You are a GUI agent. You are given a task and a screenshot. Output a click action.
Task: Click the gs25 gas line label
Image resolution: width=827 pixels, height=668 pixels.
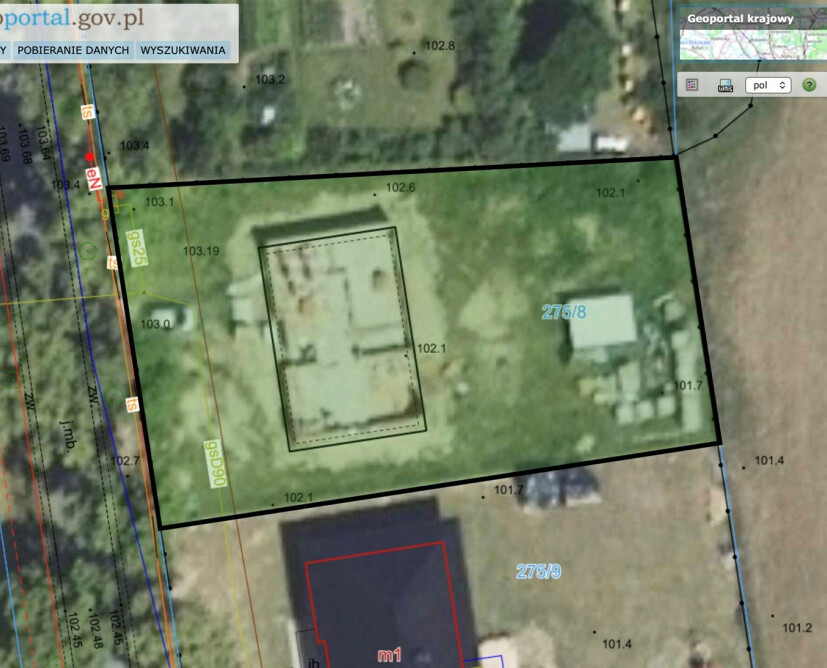coord(137,248)
